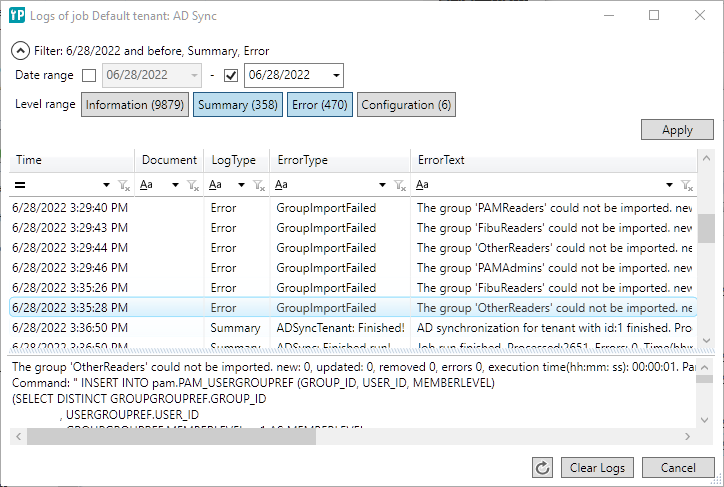The image size is (724, 487).
Task: Toggle the Summary (358) level filter
Action: point(237,105)
